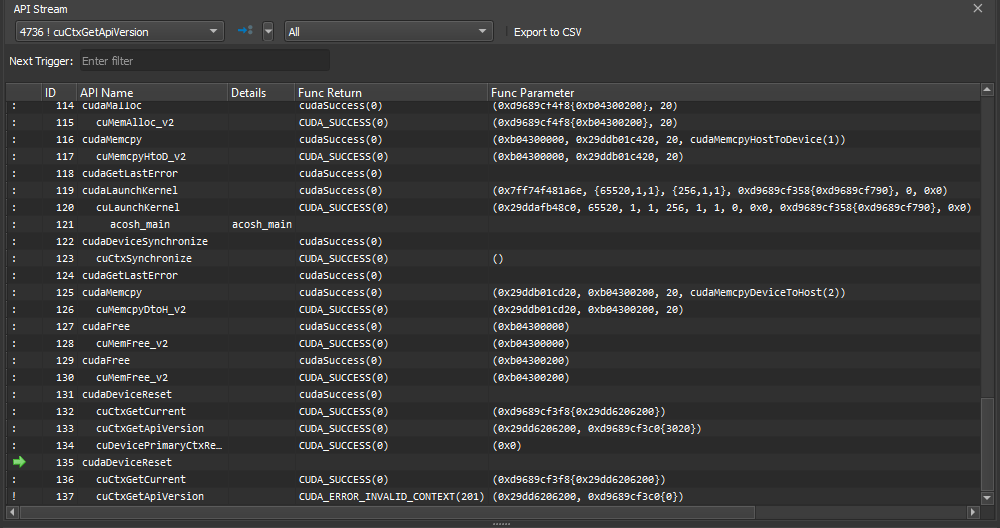The height and width of the screenshot is (528, 1000).
Task: Click the Func Parameter column header
Action: pos(533,93)
